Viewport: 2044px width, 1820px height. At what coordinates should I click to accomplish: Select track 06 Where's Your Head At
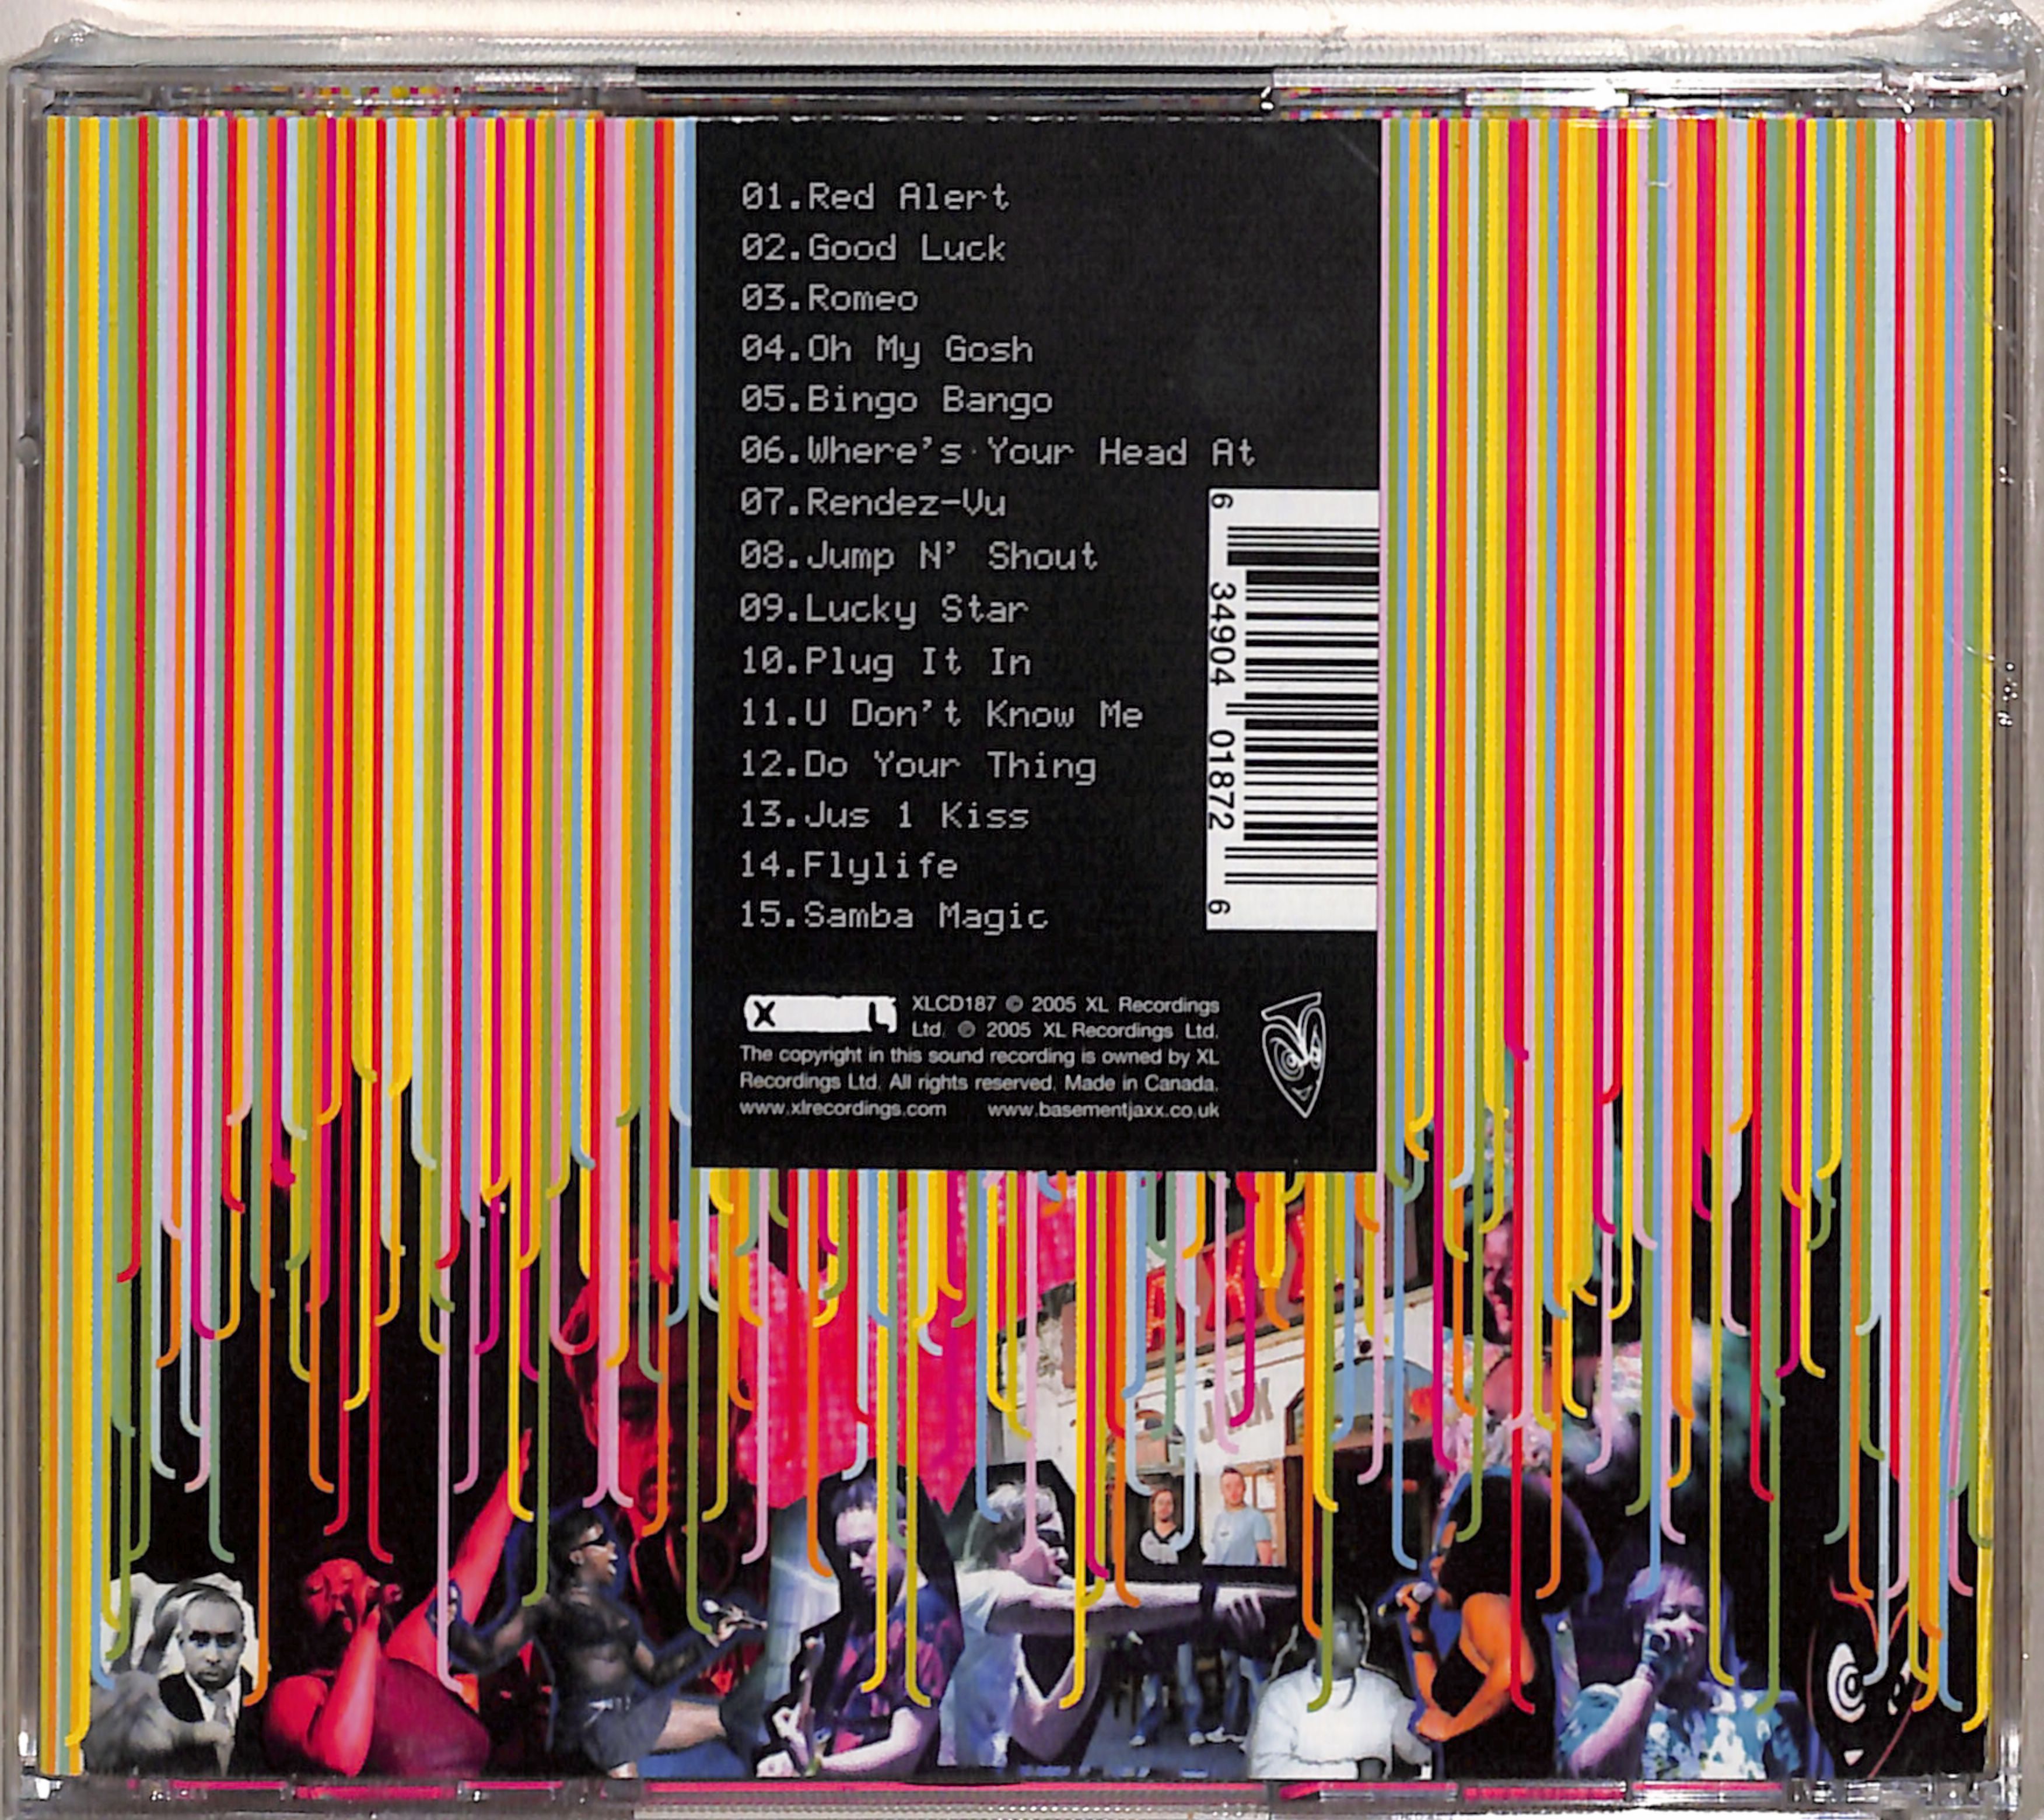(x=997, y=452)
